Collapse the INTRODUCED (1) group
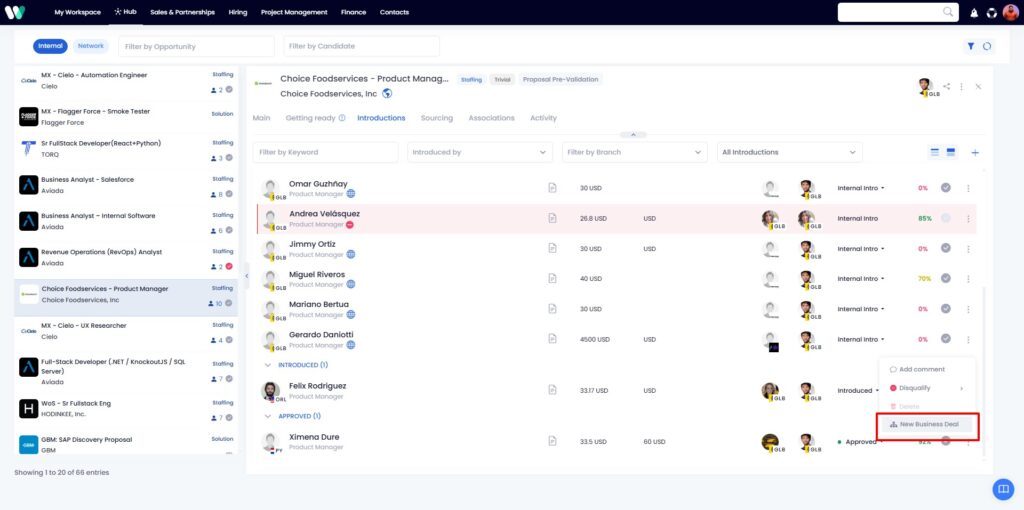Image resolution: width=1024 pixels, height=510 pixels. (267, 365)
